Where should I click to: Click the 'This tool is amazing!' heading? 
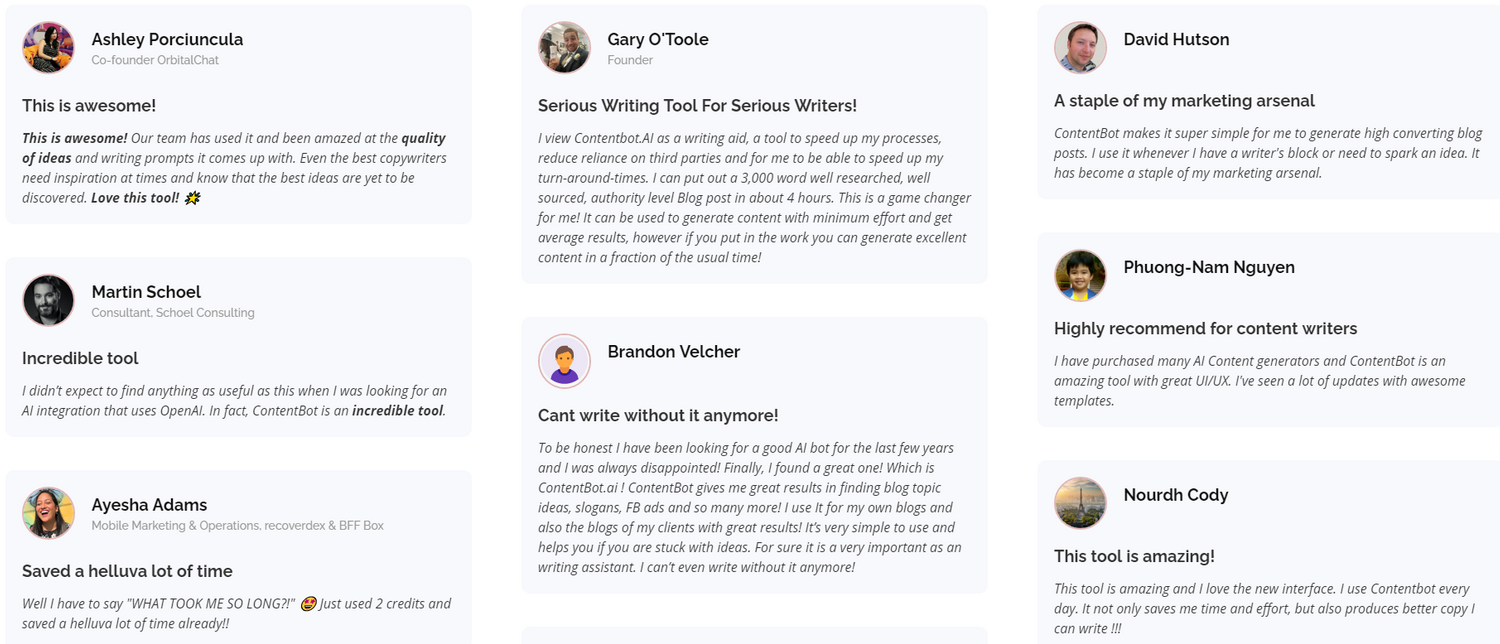click(1134, 556)
